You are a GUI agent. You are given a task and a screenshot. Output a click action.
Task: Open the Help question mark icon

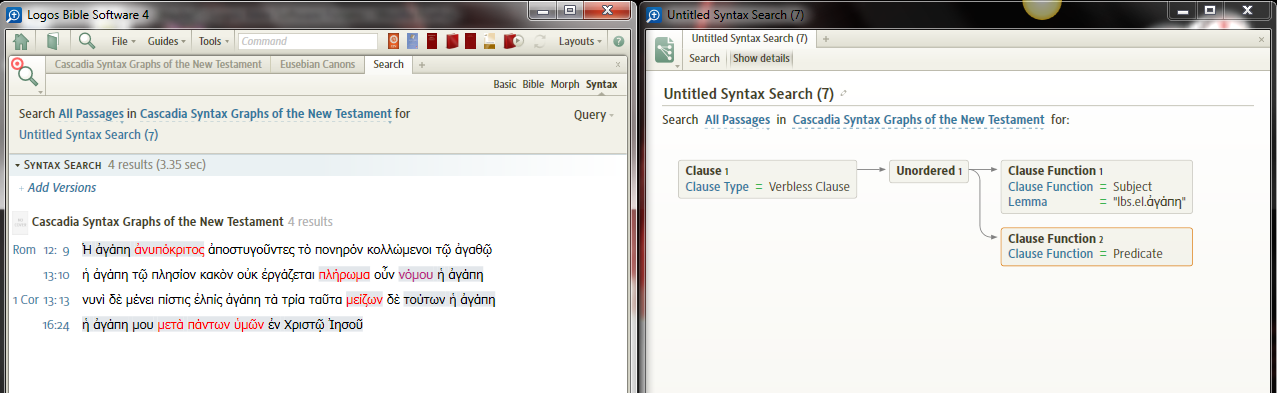tap(618, 41)
